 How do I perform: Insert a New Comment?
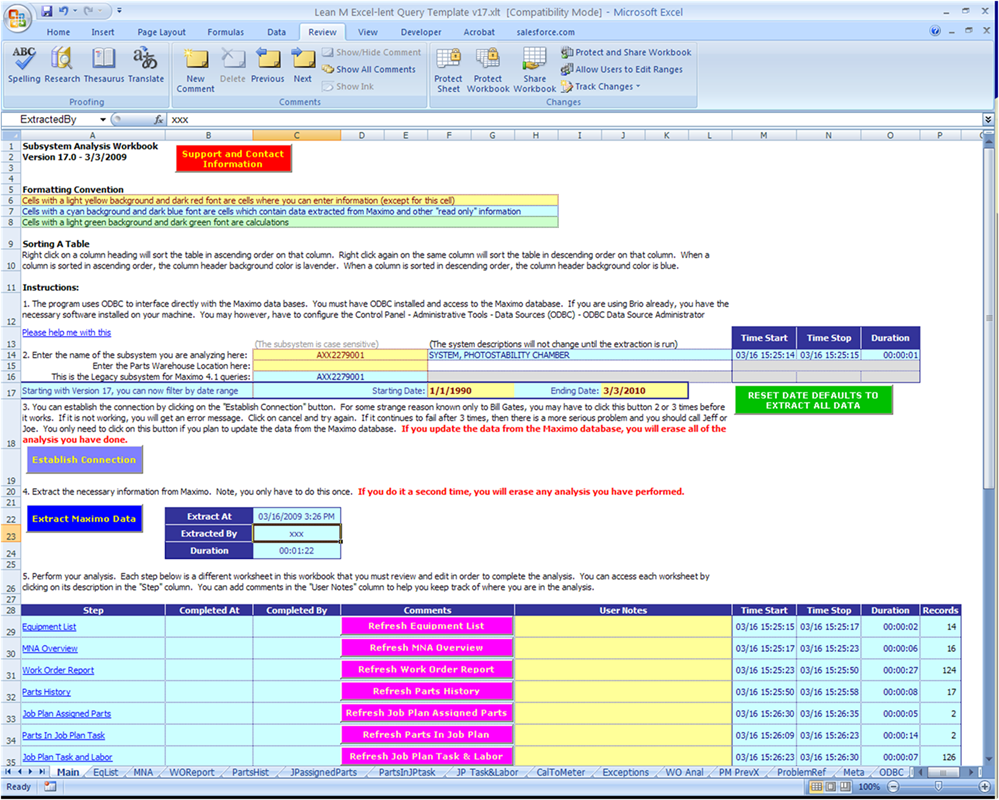tap(196, 70)
